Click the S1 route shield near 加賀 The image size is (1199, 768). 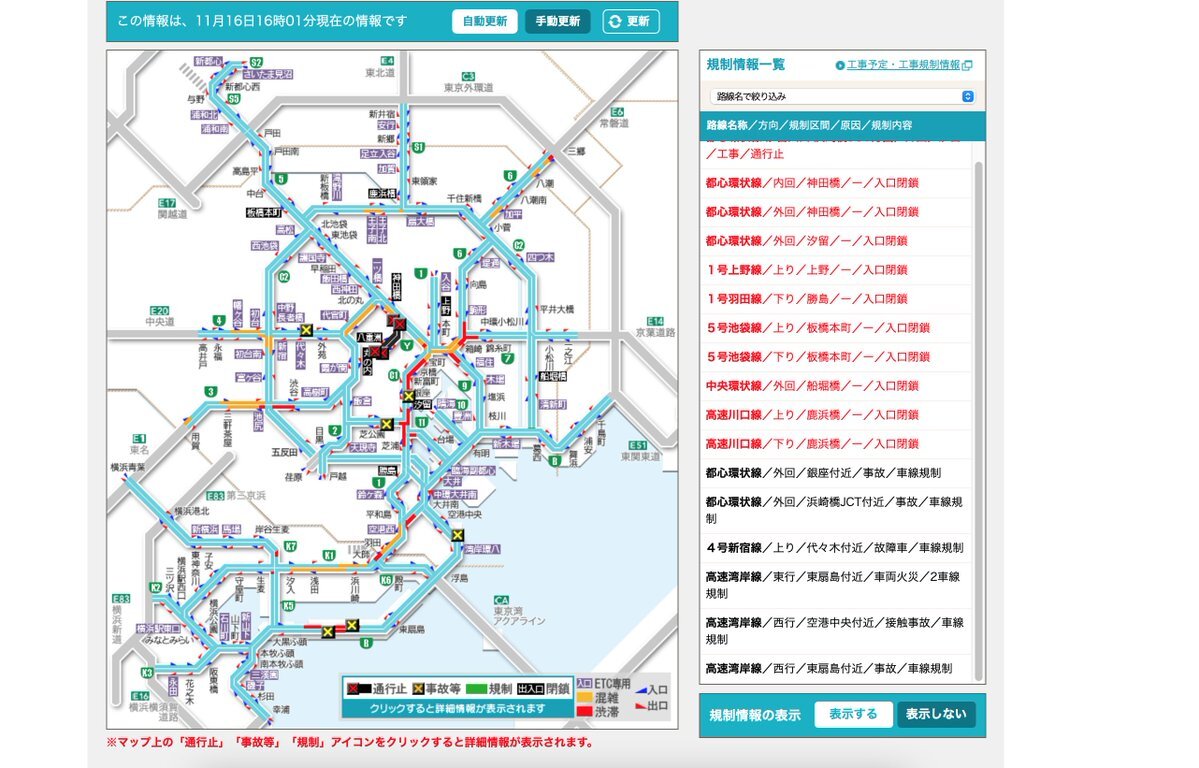coord(418,147)
